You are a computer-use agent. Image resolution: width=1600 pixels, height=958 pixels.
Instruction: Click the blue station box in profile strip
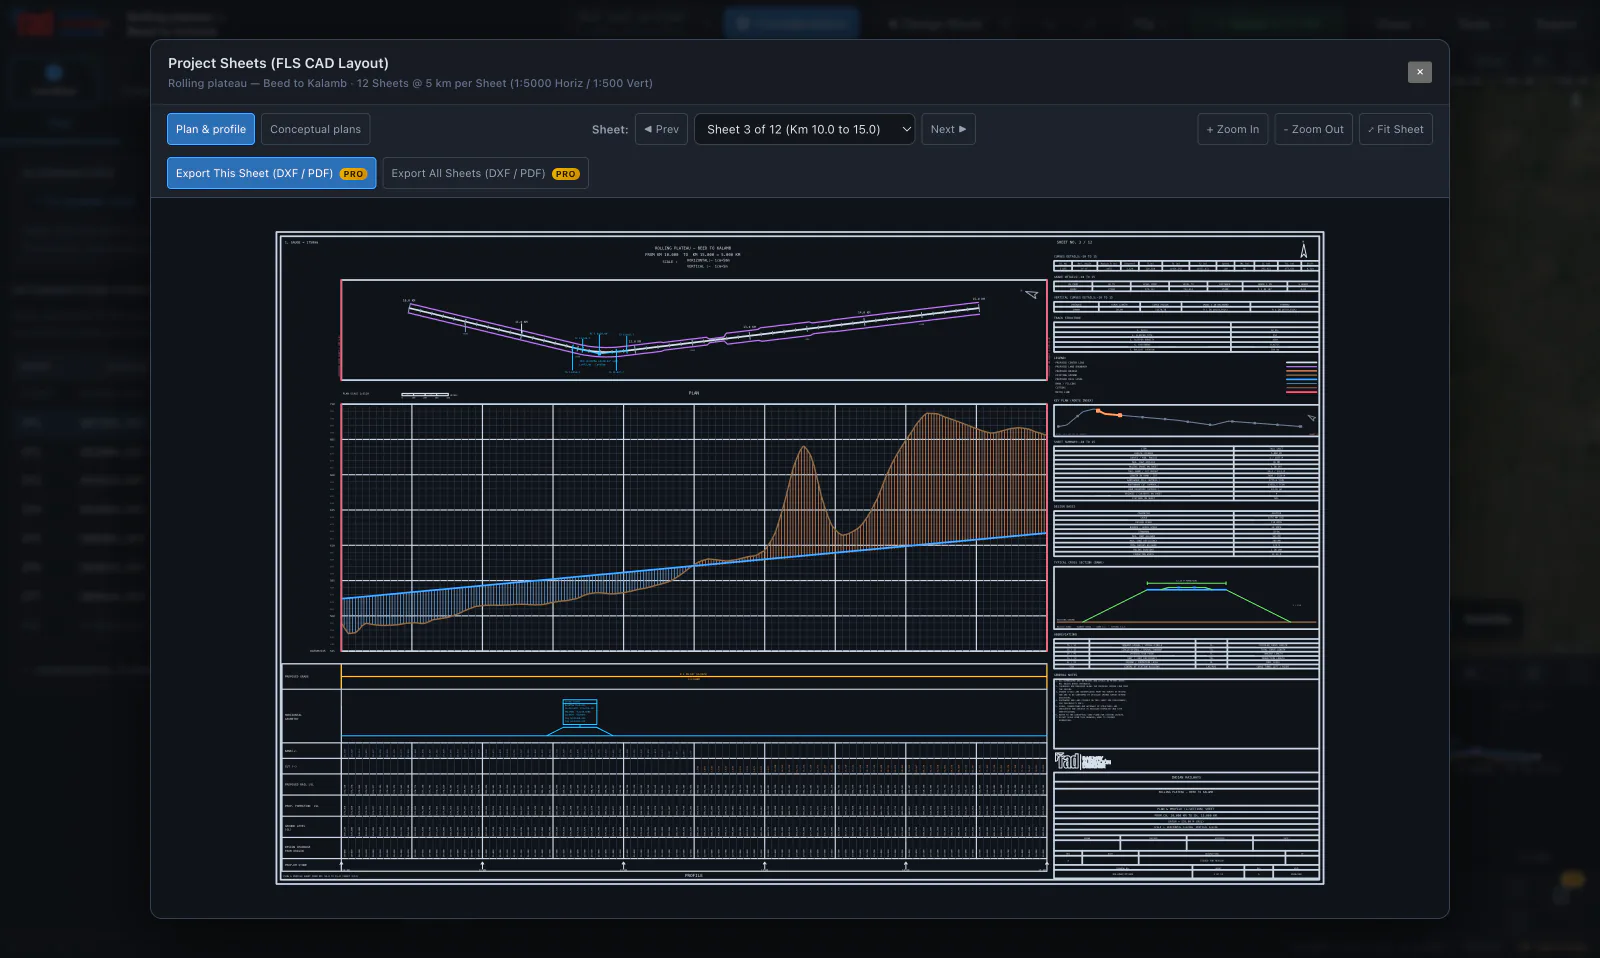(580, 712)
